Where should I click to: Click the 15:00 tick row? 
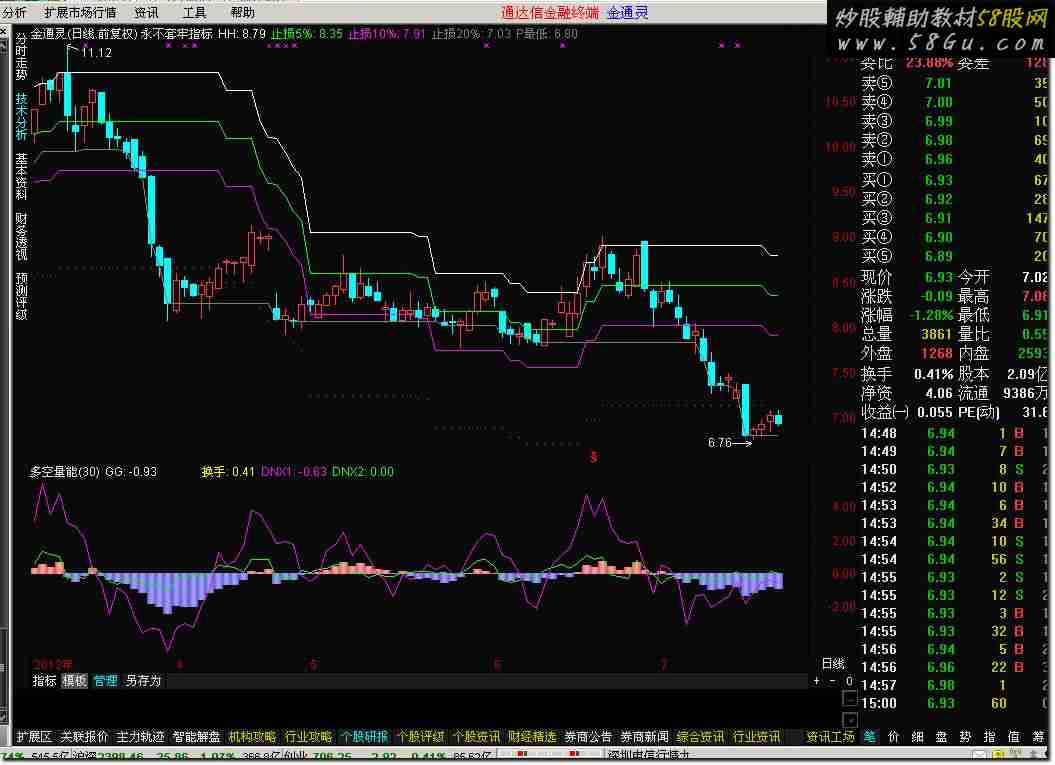(x=953, y=703)
